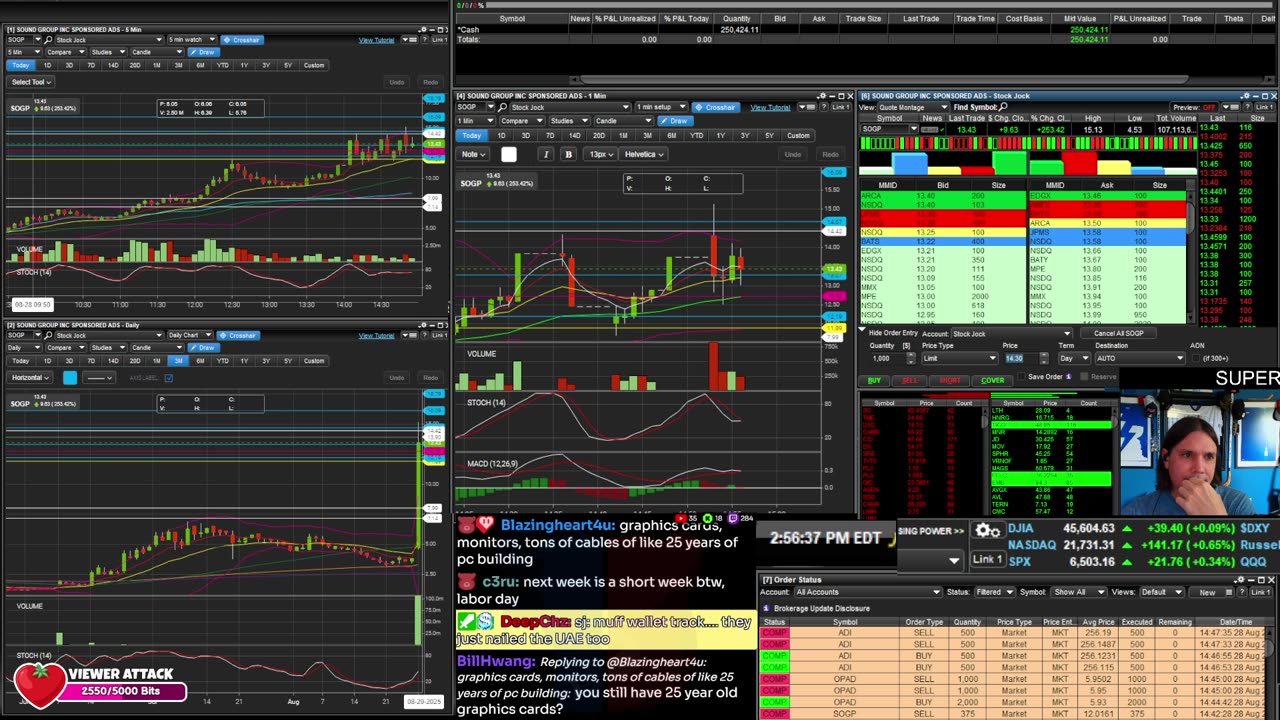Open the settings gear on the market index ticker
1280x720 pixels.
(x=987, y=531)
